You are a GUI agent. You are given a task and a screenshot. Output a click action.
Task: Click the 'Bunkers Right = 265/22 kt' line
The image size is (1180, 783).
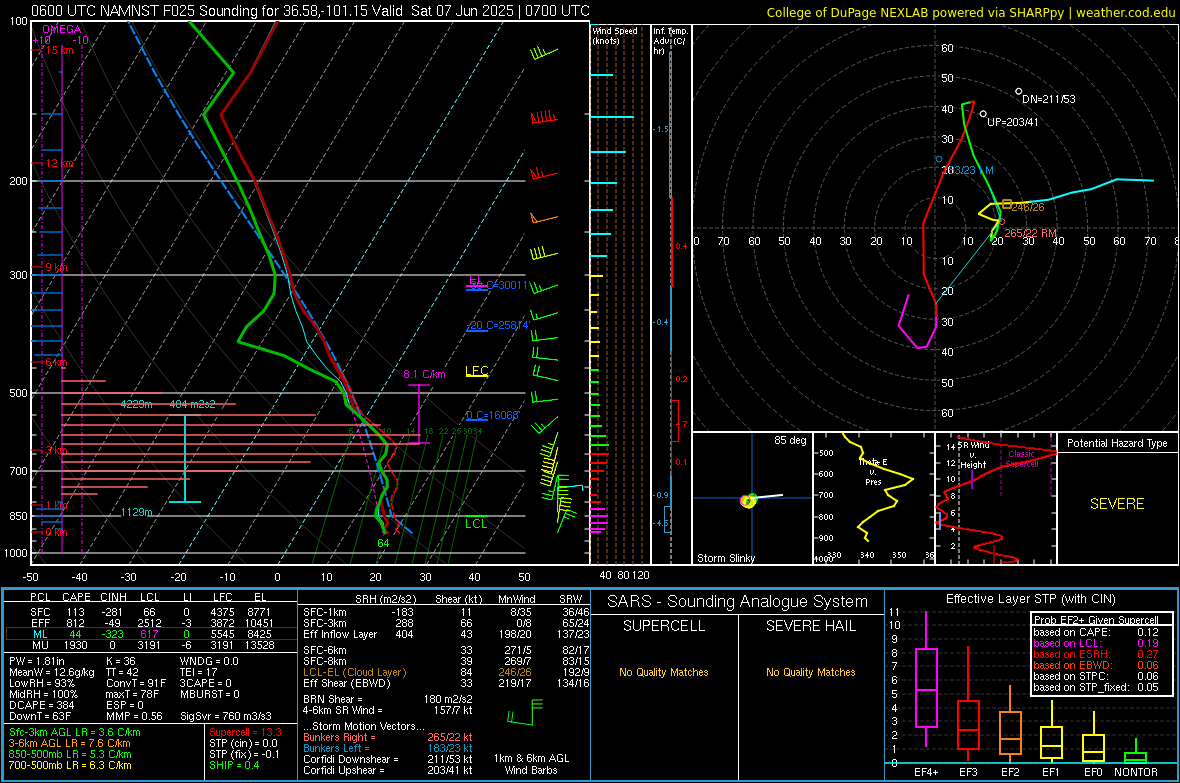tap(388, 737)
